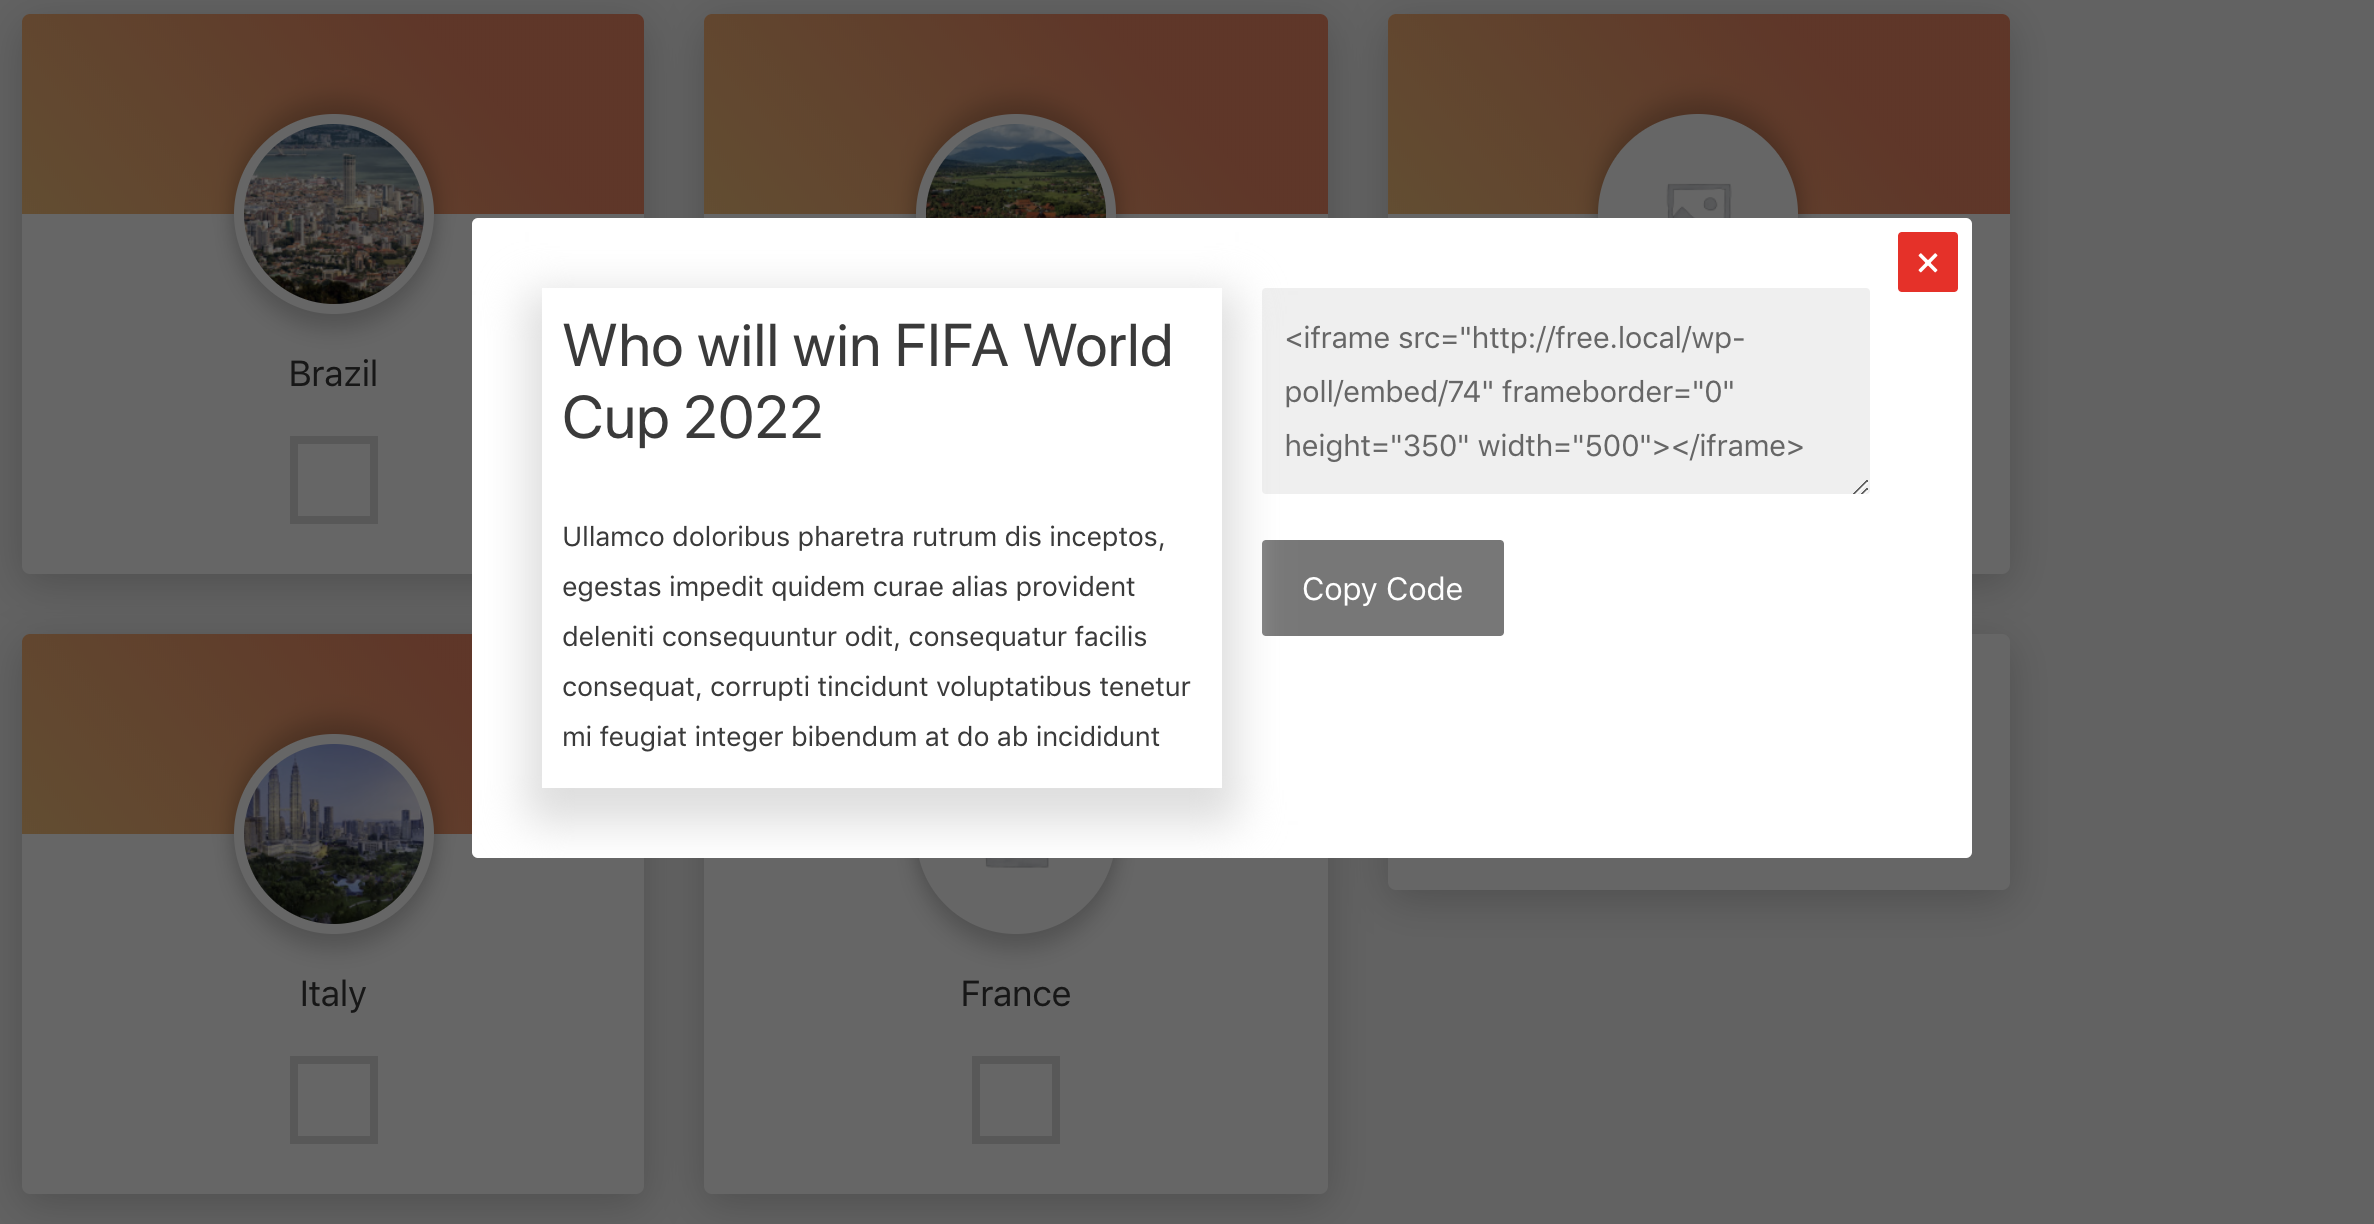The width and height of the screenshot is (2374, 1224).
Task: Tick the Brazil checkbox
Action: coord(333,480)
